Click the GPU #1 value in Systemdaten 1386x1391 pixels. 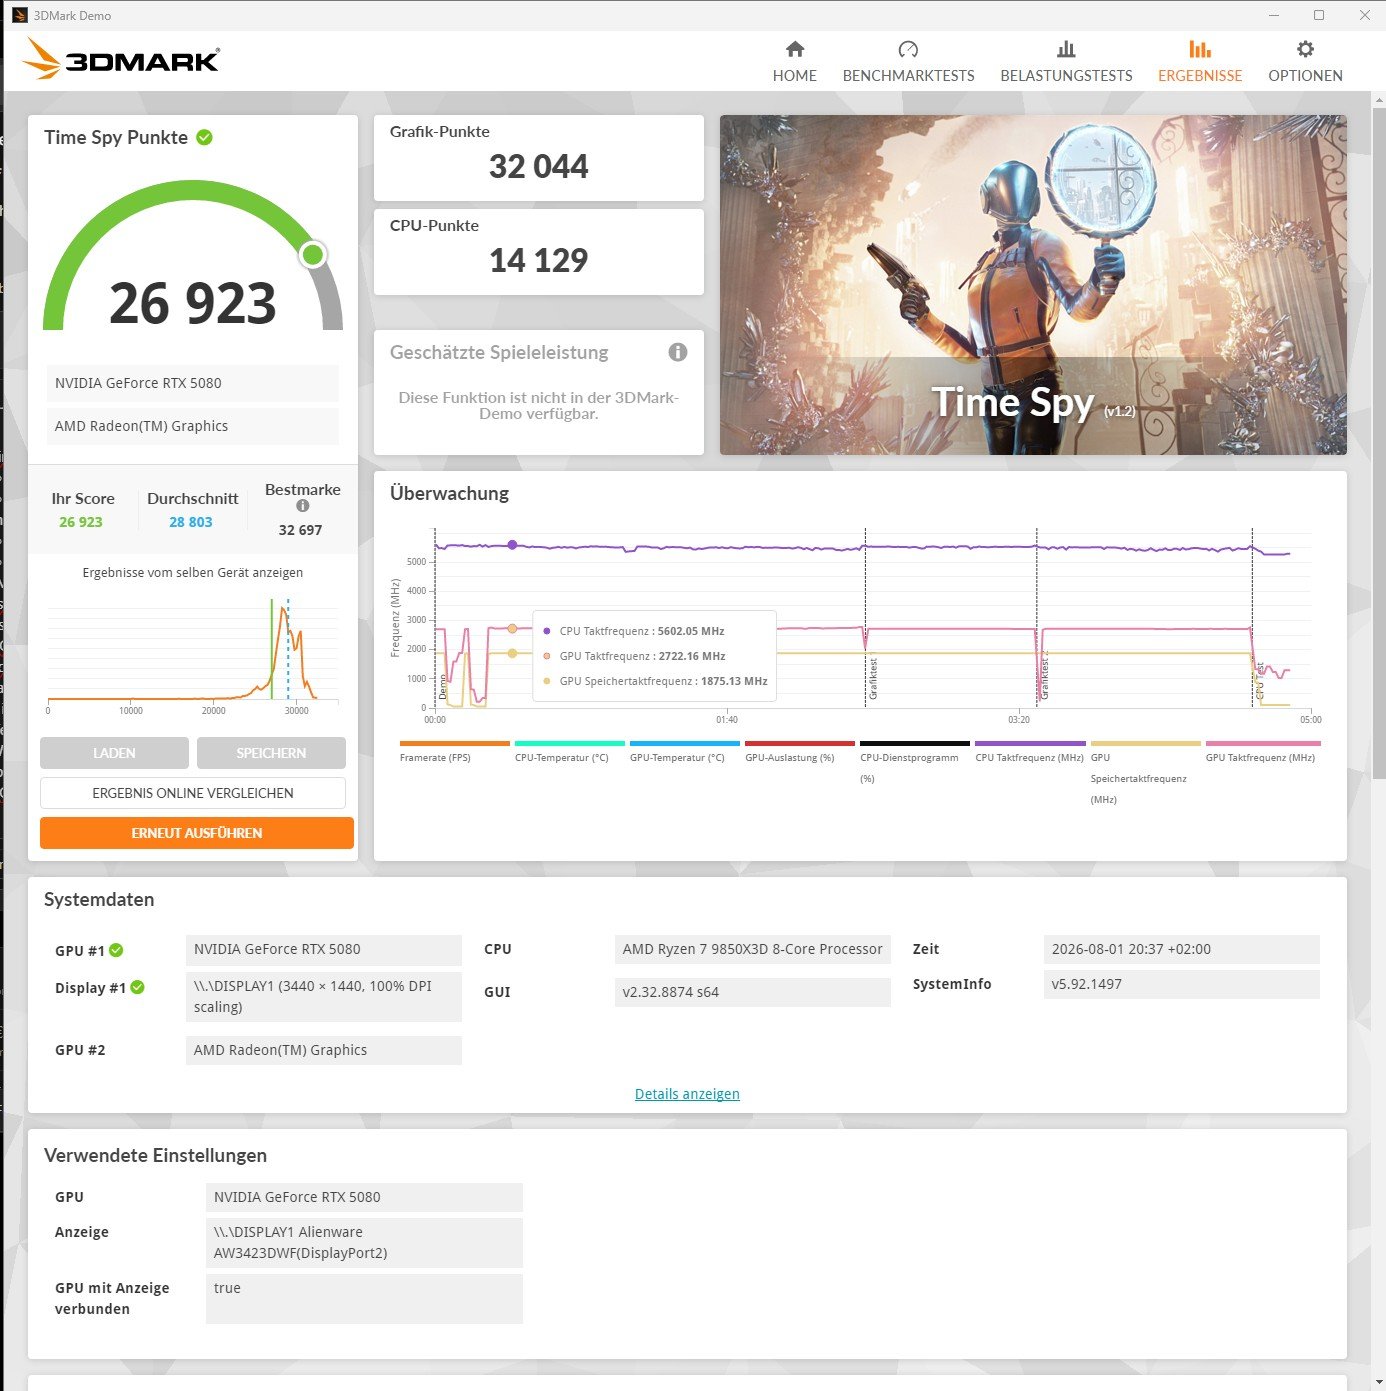click(x=324, y=950)
